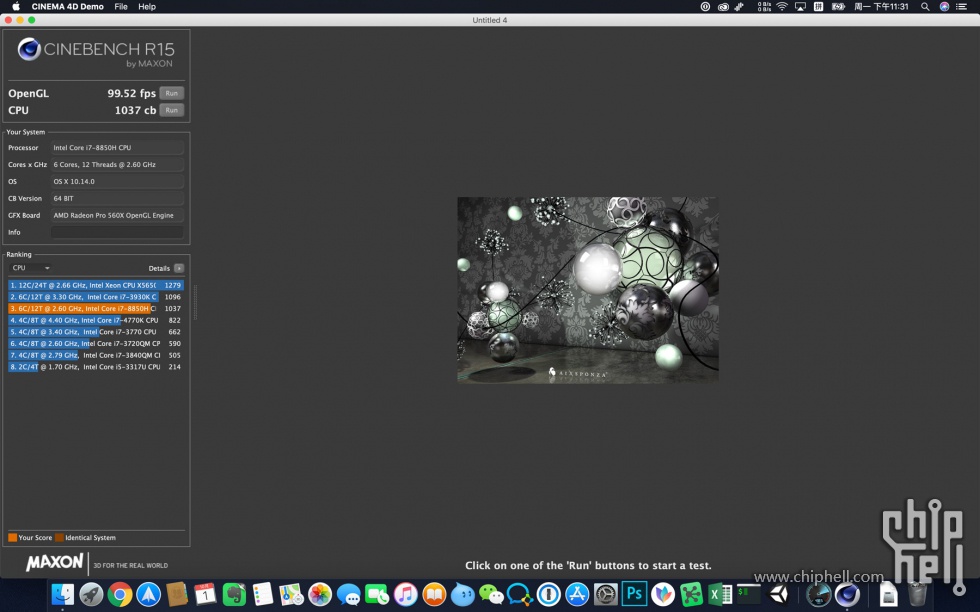
Task: Open Maps from the dock
Action: (x=291, y=594)
